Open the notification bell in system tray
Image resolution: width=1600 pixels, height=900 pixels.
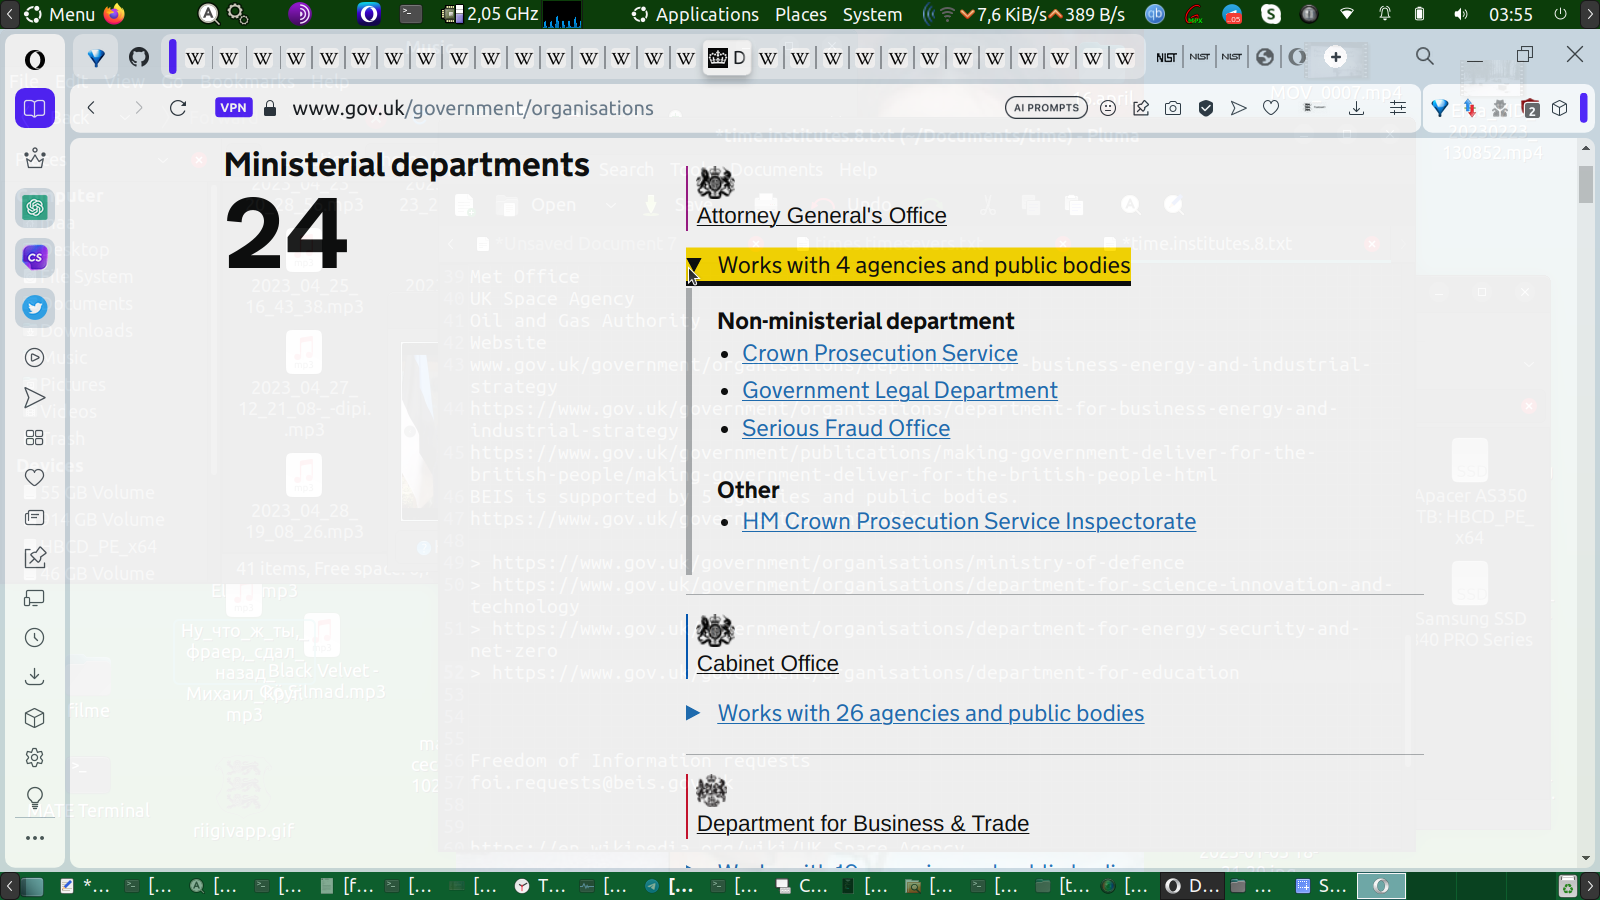click(x=1385, y=14)
